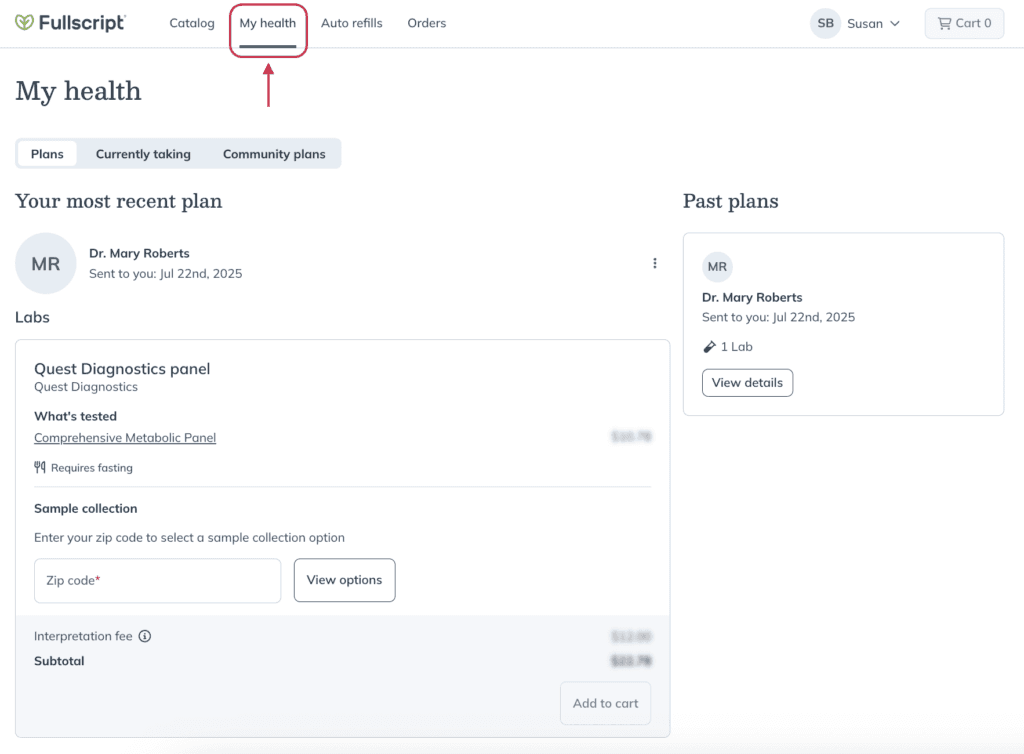Screen dimensions: 1024x754
Task: Click the small MR avatar in Past plans
Action: coord(717,266)
